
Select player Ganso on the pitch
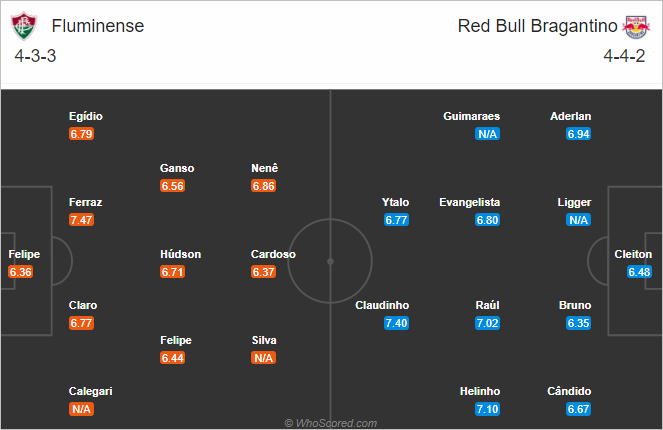pos(177,168)
